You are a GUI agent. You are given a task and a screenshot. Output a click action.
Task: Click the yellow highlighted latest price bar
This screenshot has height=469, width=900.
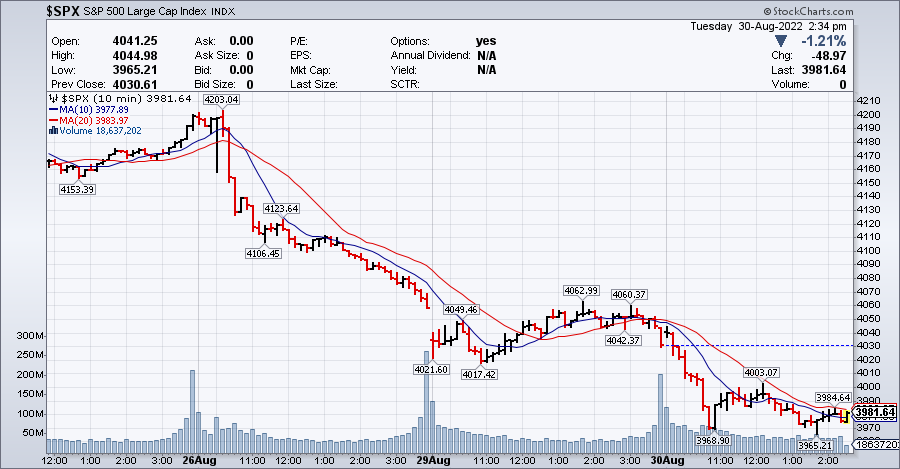point(845,414)
